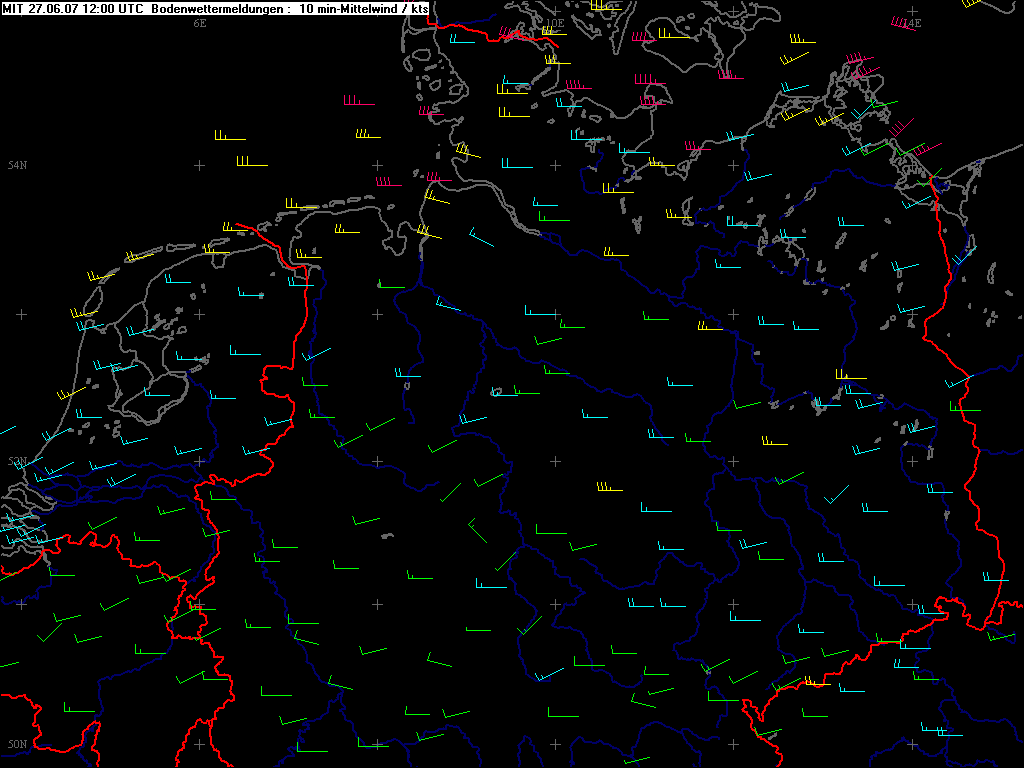The width and height of the screenshot is (1024, 768).
Task: Select yellow wind barb southeast of 52N 10E cross
Action: click(610, 488)
